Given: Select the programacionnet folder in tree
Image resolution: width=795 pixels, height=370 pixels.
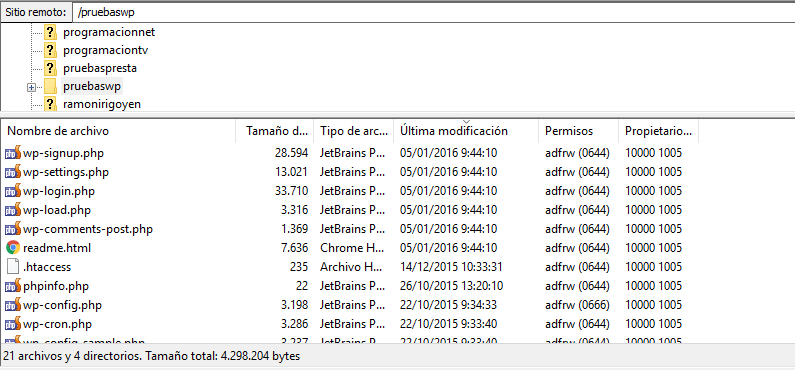Looking at the screenshot, I should [109, 32].
